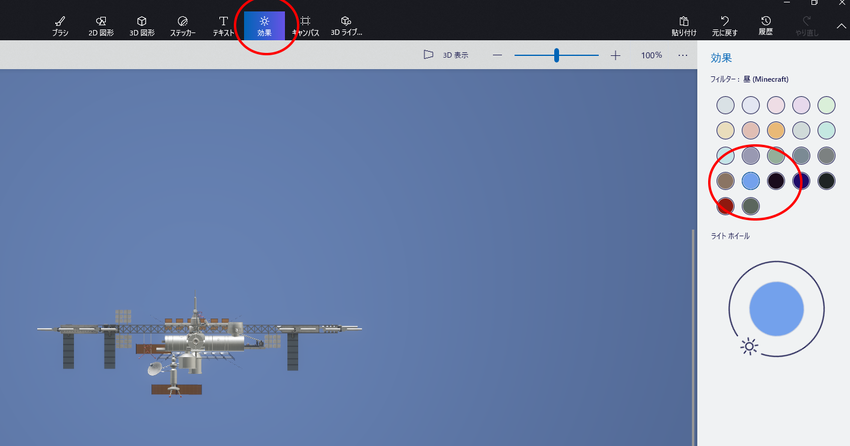The width and height of the screenshot is (850, 446).
Task: Open the 効果 effects tab
Action: 264,25
